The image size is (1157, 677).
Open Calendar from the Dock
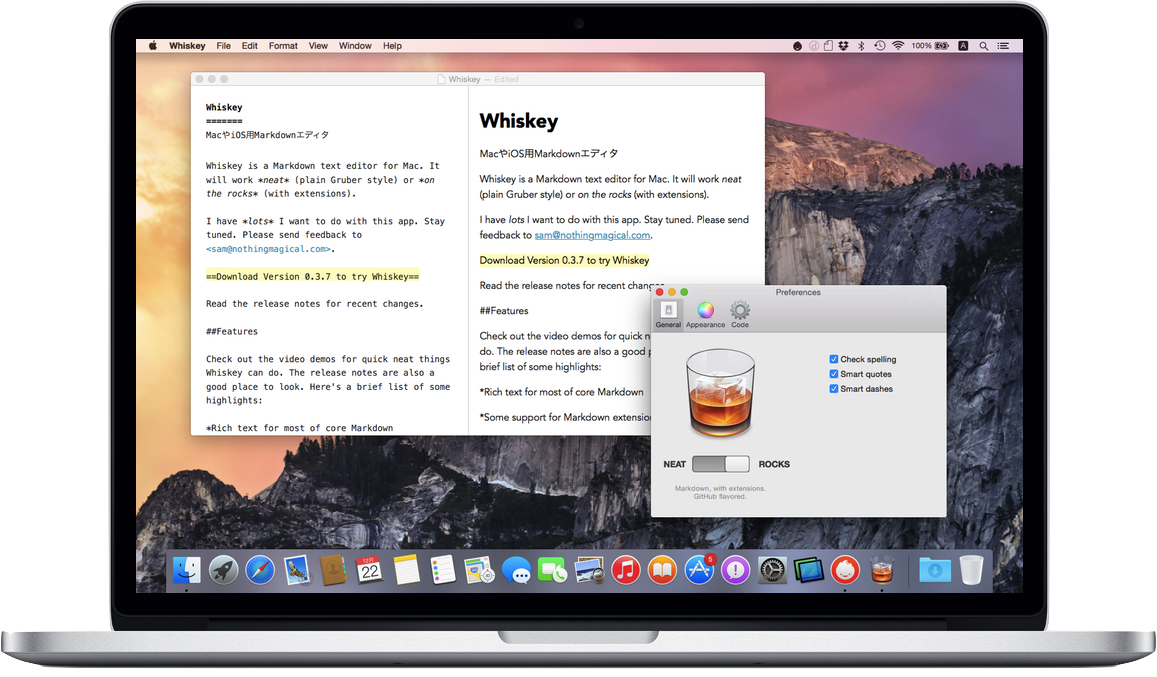coord(370,570)
